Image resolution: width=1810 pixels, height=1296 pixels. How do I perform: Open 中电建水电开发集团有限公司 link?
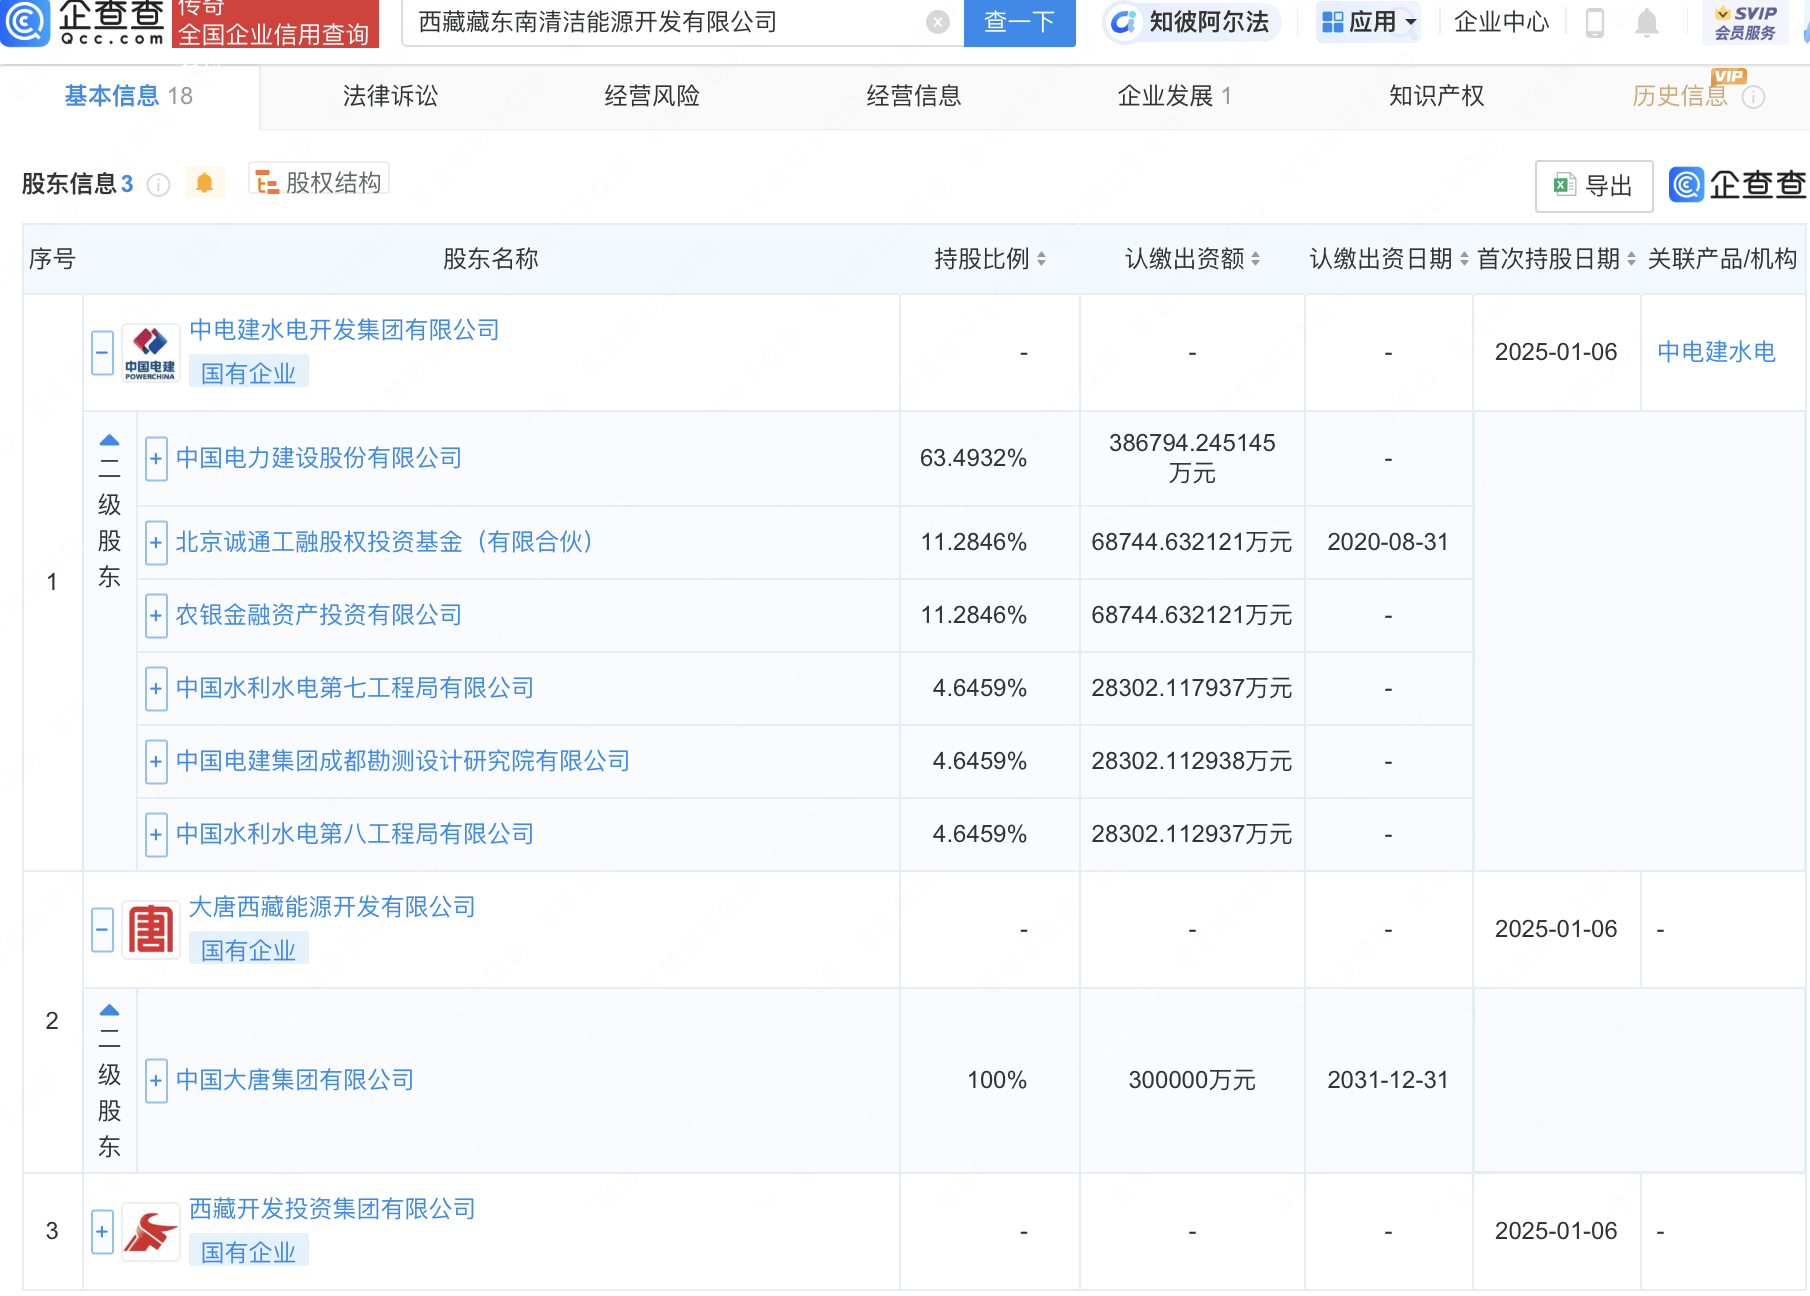pyautogui.click(x=344, y=330)
